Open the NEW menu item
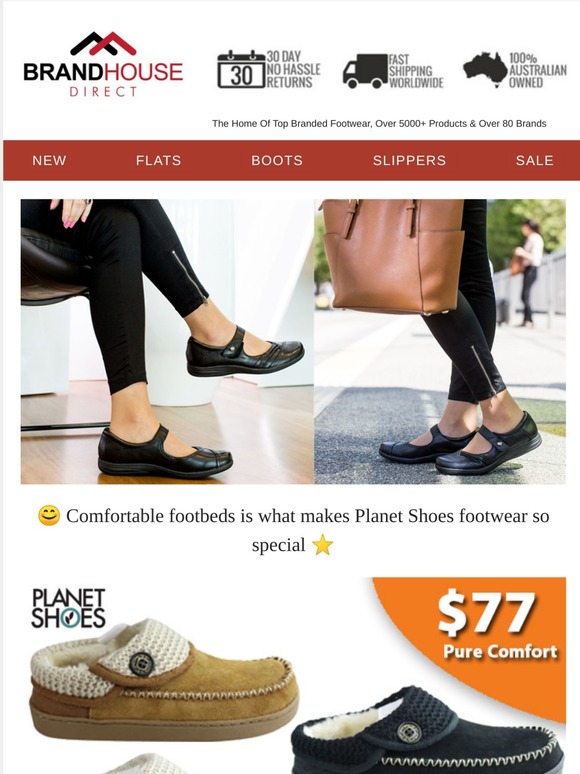 coord(49,160)
